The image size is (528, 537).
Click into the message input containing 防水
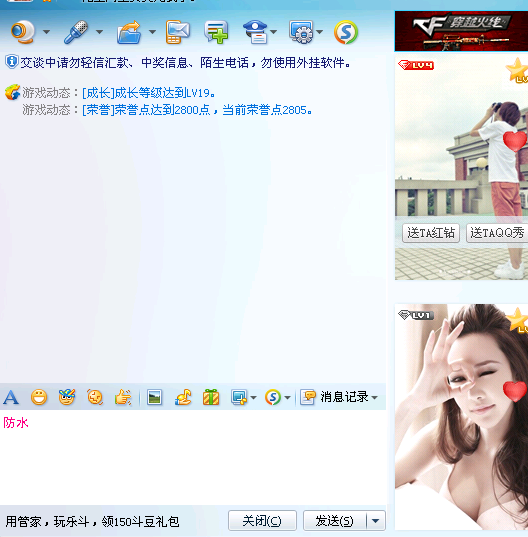[x=193, y=457]
